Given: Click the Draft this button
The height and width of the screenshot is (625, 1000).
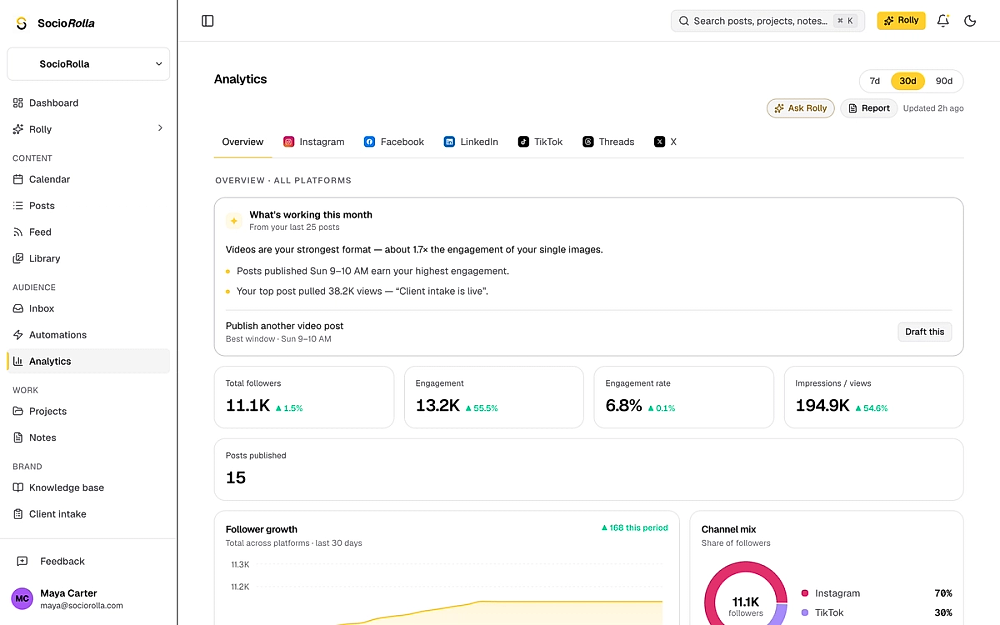Looking at the screenshot, I should pos(924,332).
